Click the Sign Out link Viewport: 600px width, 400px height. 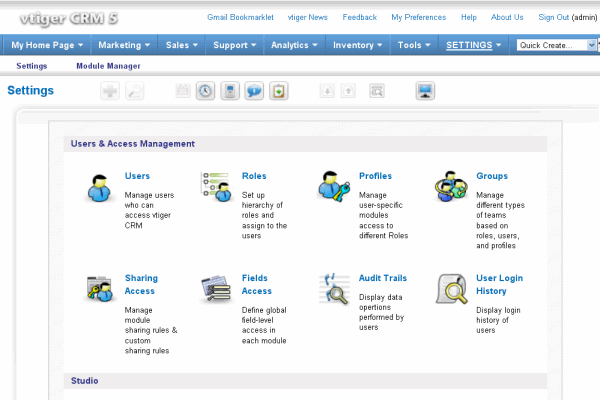(x=553, y=17)
